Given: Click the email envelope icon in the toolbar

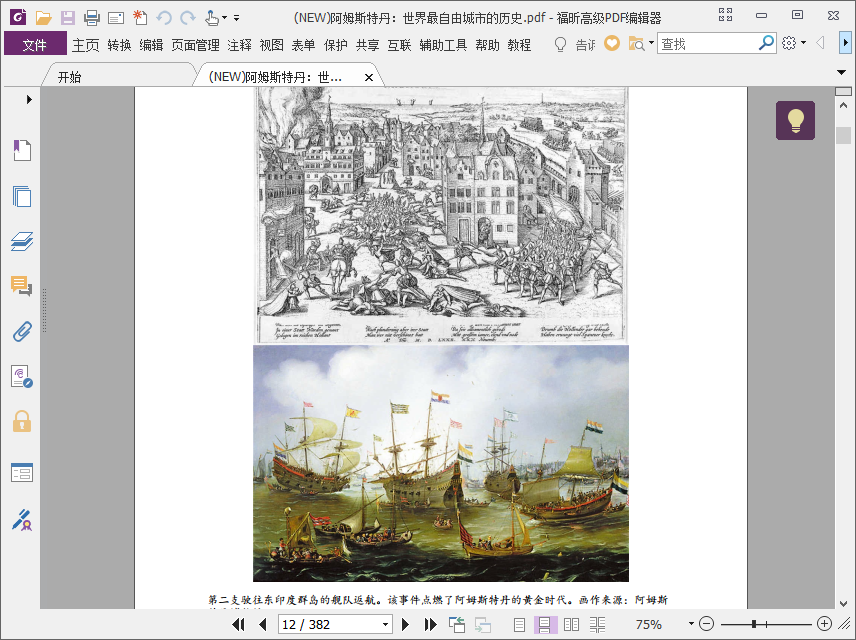Looking at the screenshot, I should [x=116, y=19].
